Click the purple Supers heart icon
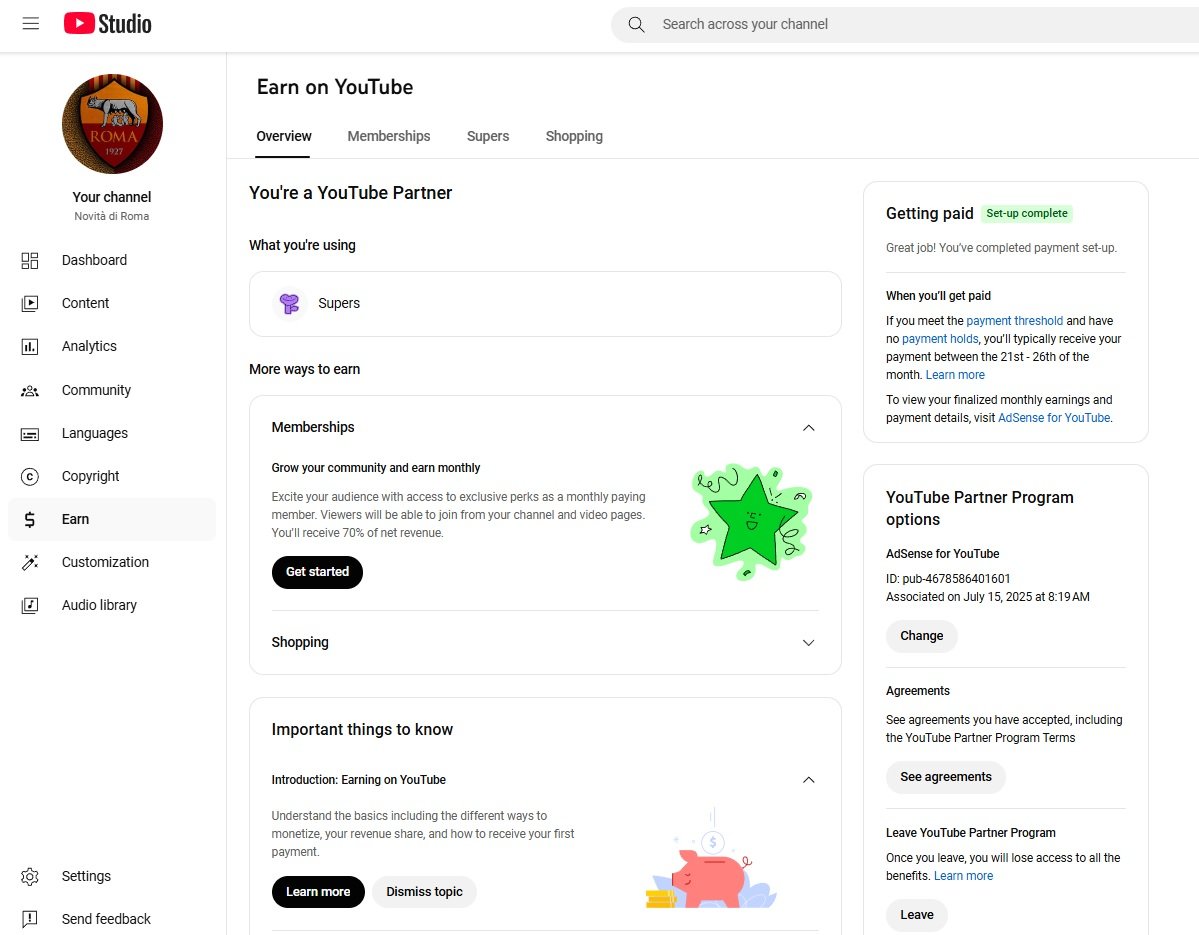 [x=290, y=304]
